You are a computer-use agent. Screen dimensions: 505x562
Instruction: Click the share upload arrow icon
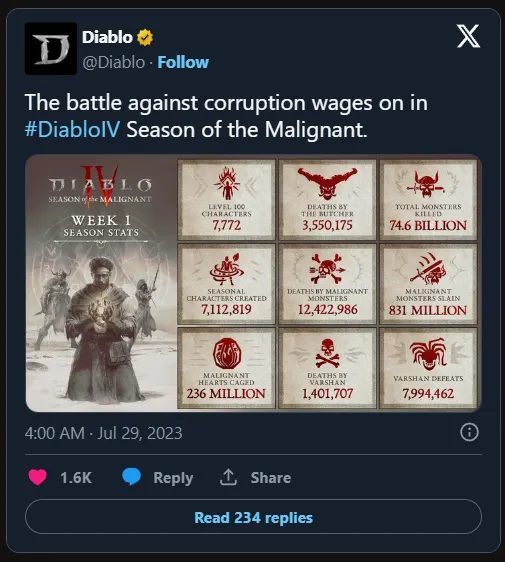pos(228,477)
